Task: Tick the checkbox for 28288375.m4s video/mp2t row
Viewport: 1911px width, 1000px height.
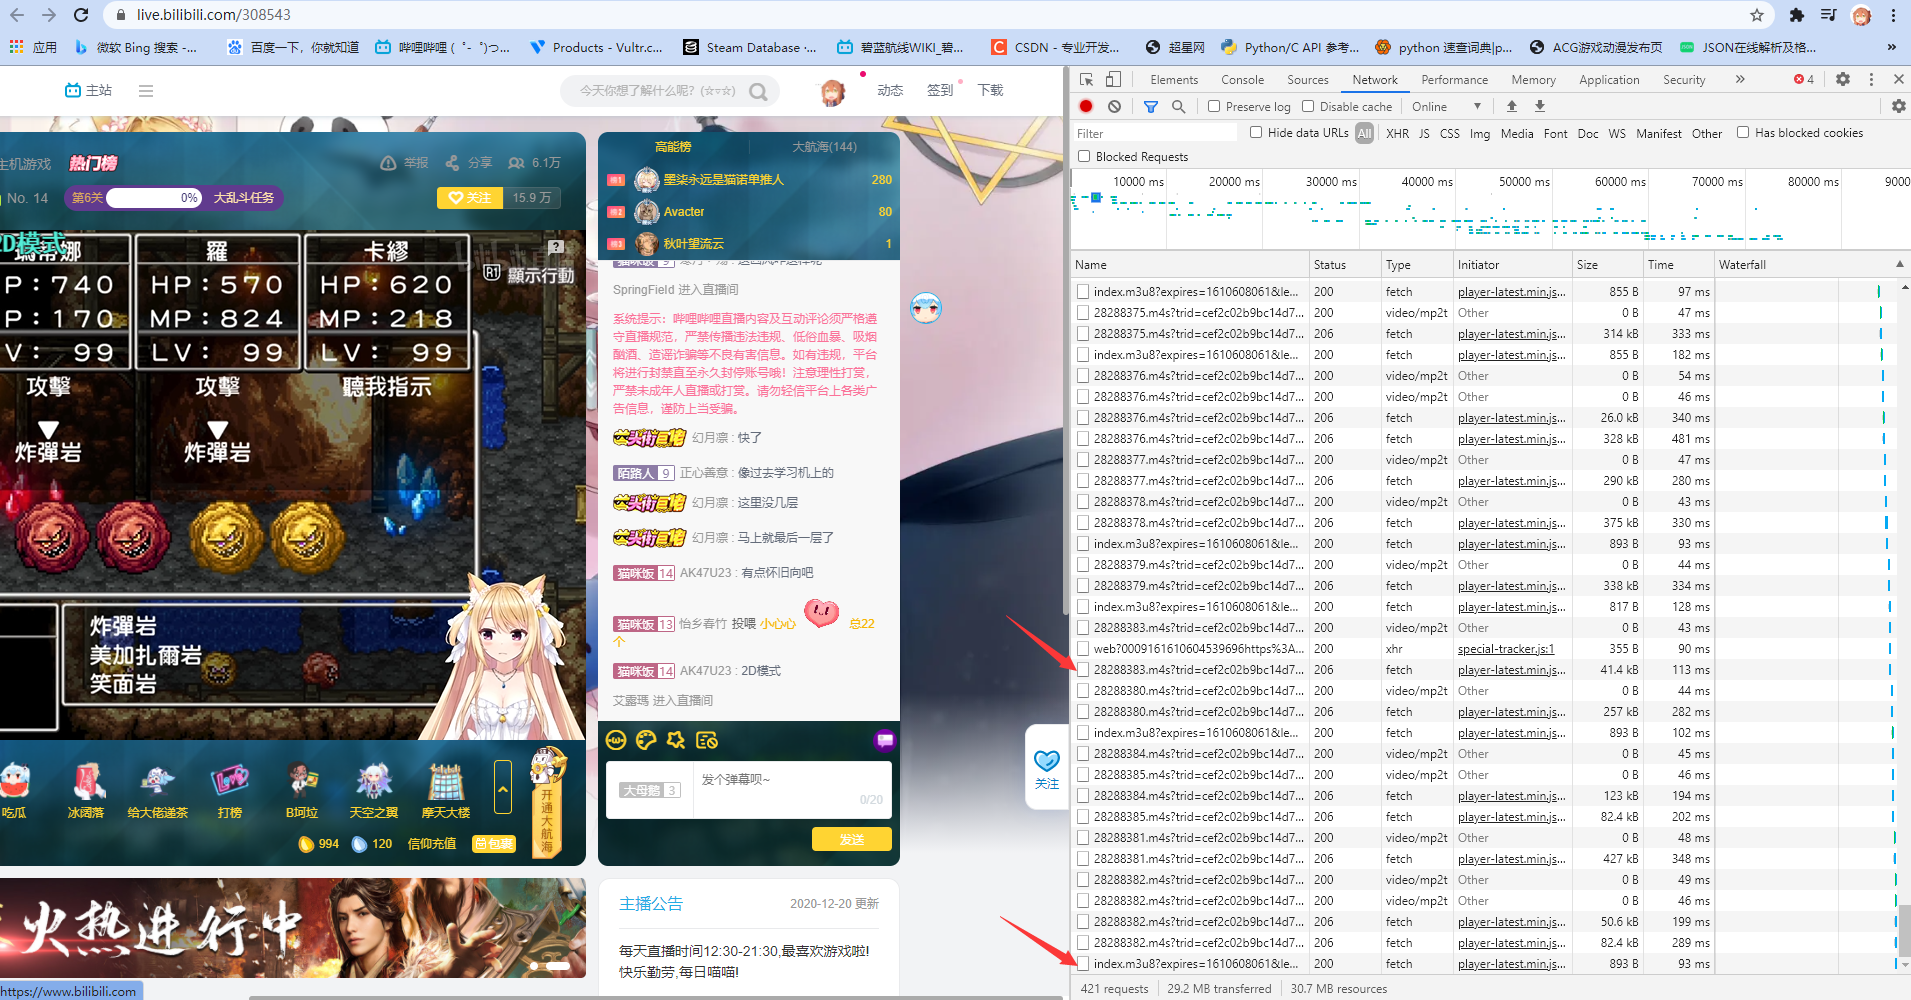Action: pyautogui.click(x=1083, y=313)
